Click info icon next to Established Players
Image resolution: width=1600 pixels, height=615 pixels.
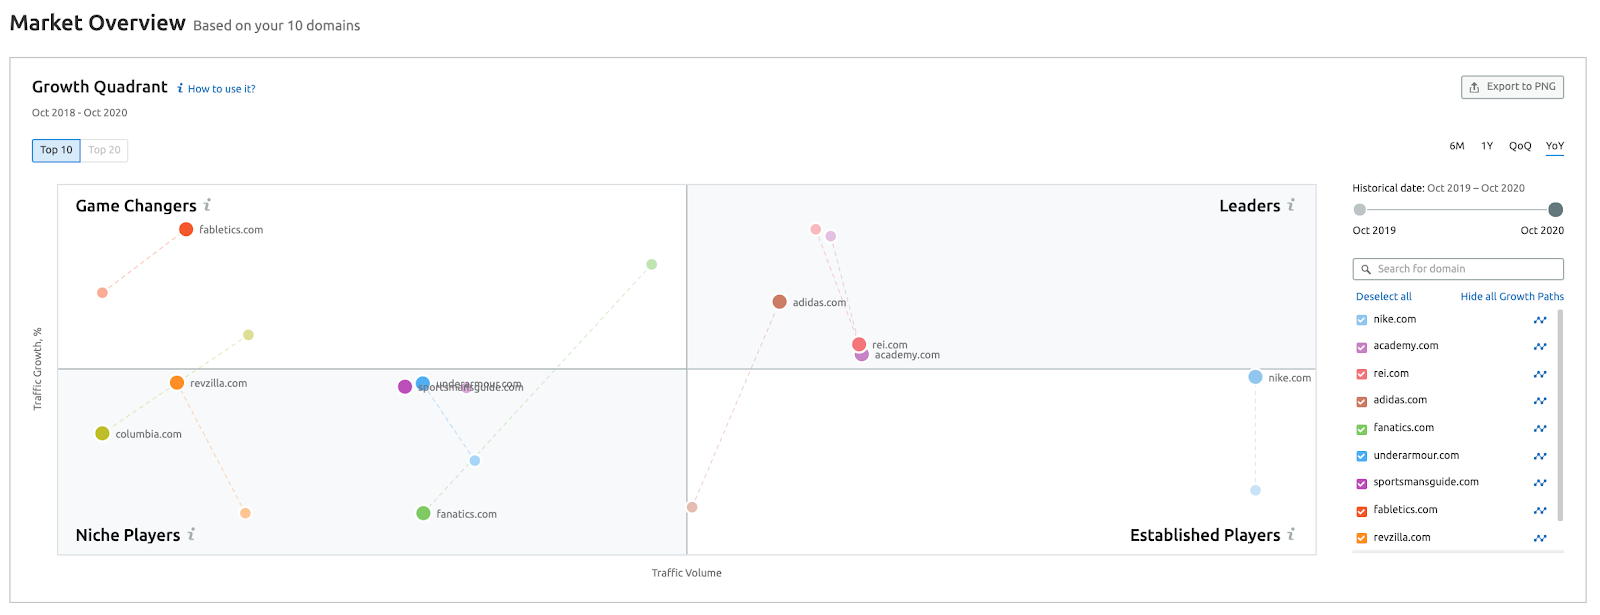tap(1291, 535)
